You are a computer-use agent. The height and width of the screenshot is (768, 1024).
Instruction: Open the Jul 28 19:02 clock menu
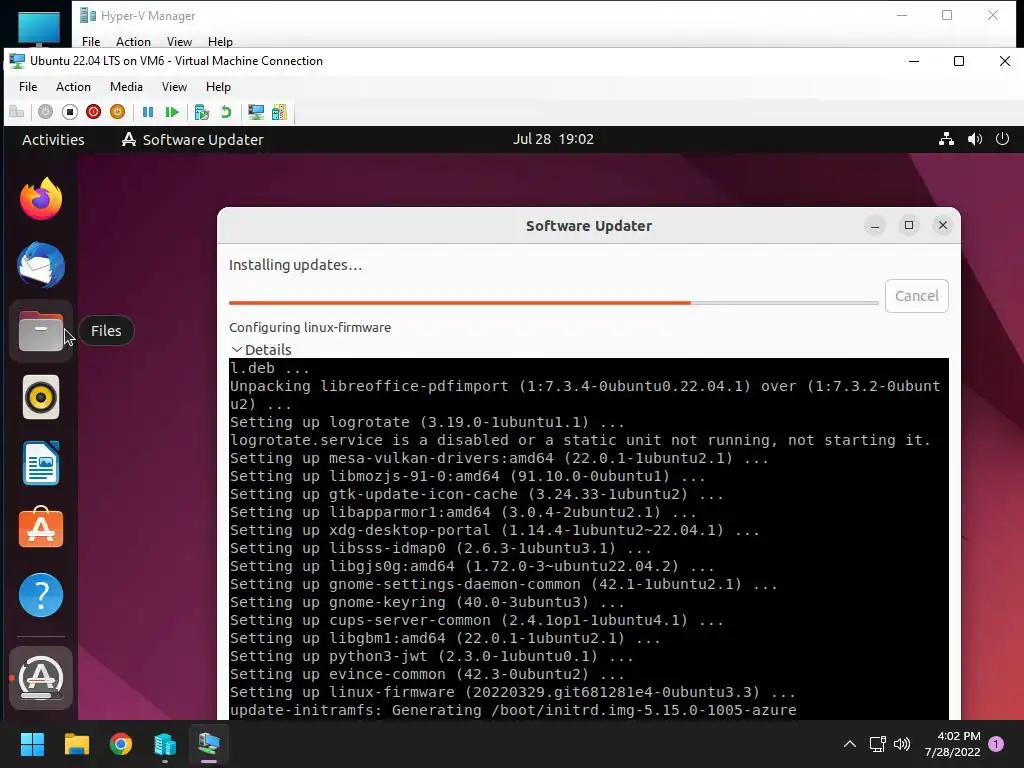(x=553, y=139)
